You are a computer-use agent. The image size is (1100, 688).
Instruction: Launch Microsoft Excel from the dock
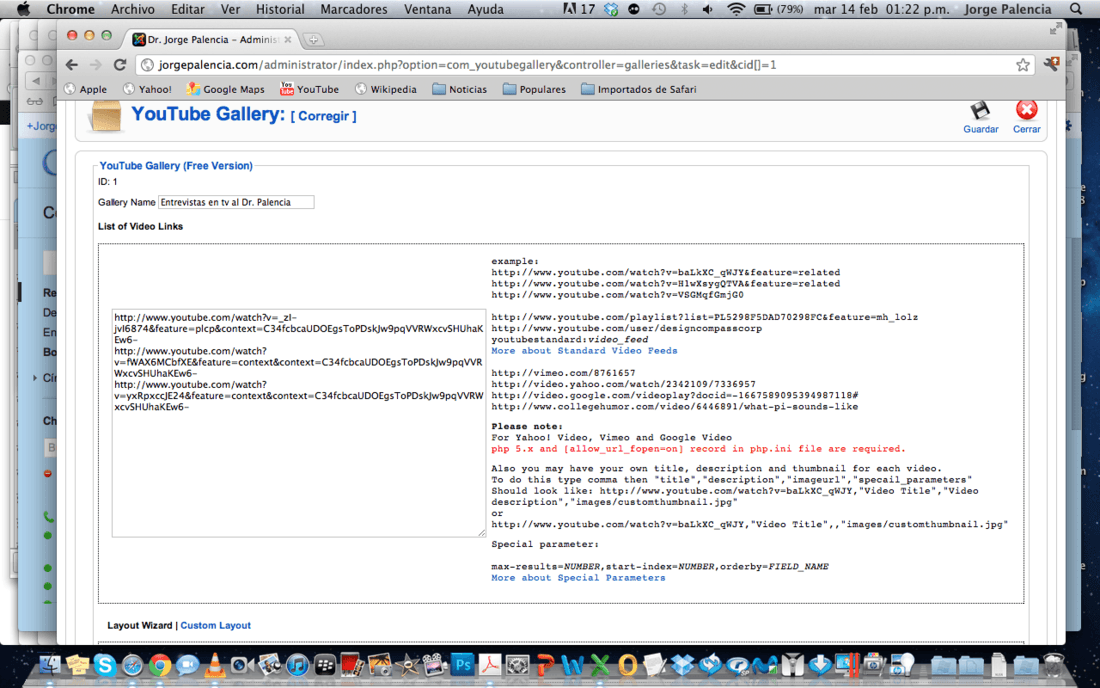(x=600, y=665)
